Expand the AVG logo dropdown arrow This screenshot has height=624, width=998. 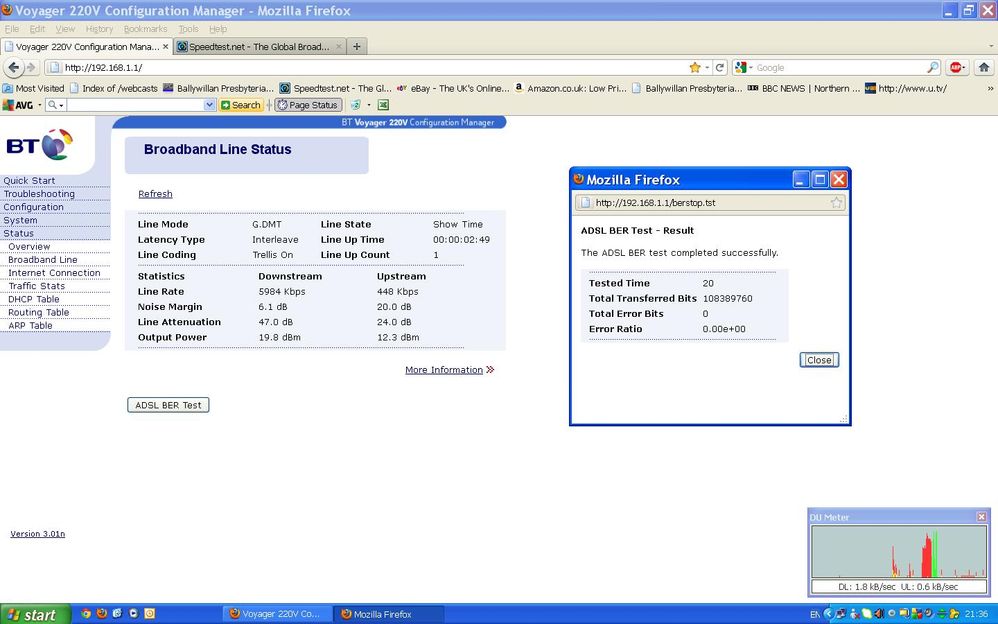[x=39, y=105]
